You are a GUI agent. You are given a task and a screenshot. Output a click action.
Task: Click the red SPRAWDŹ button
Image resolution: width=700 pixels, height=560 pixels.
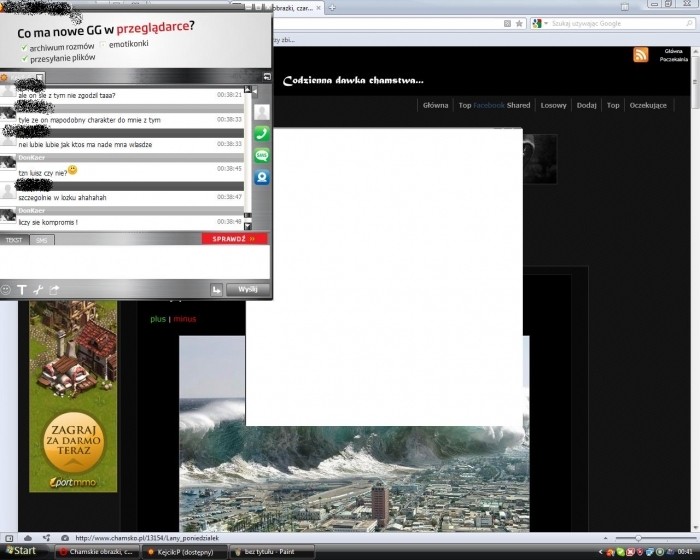click(235, 239)
